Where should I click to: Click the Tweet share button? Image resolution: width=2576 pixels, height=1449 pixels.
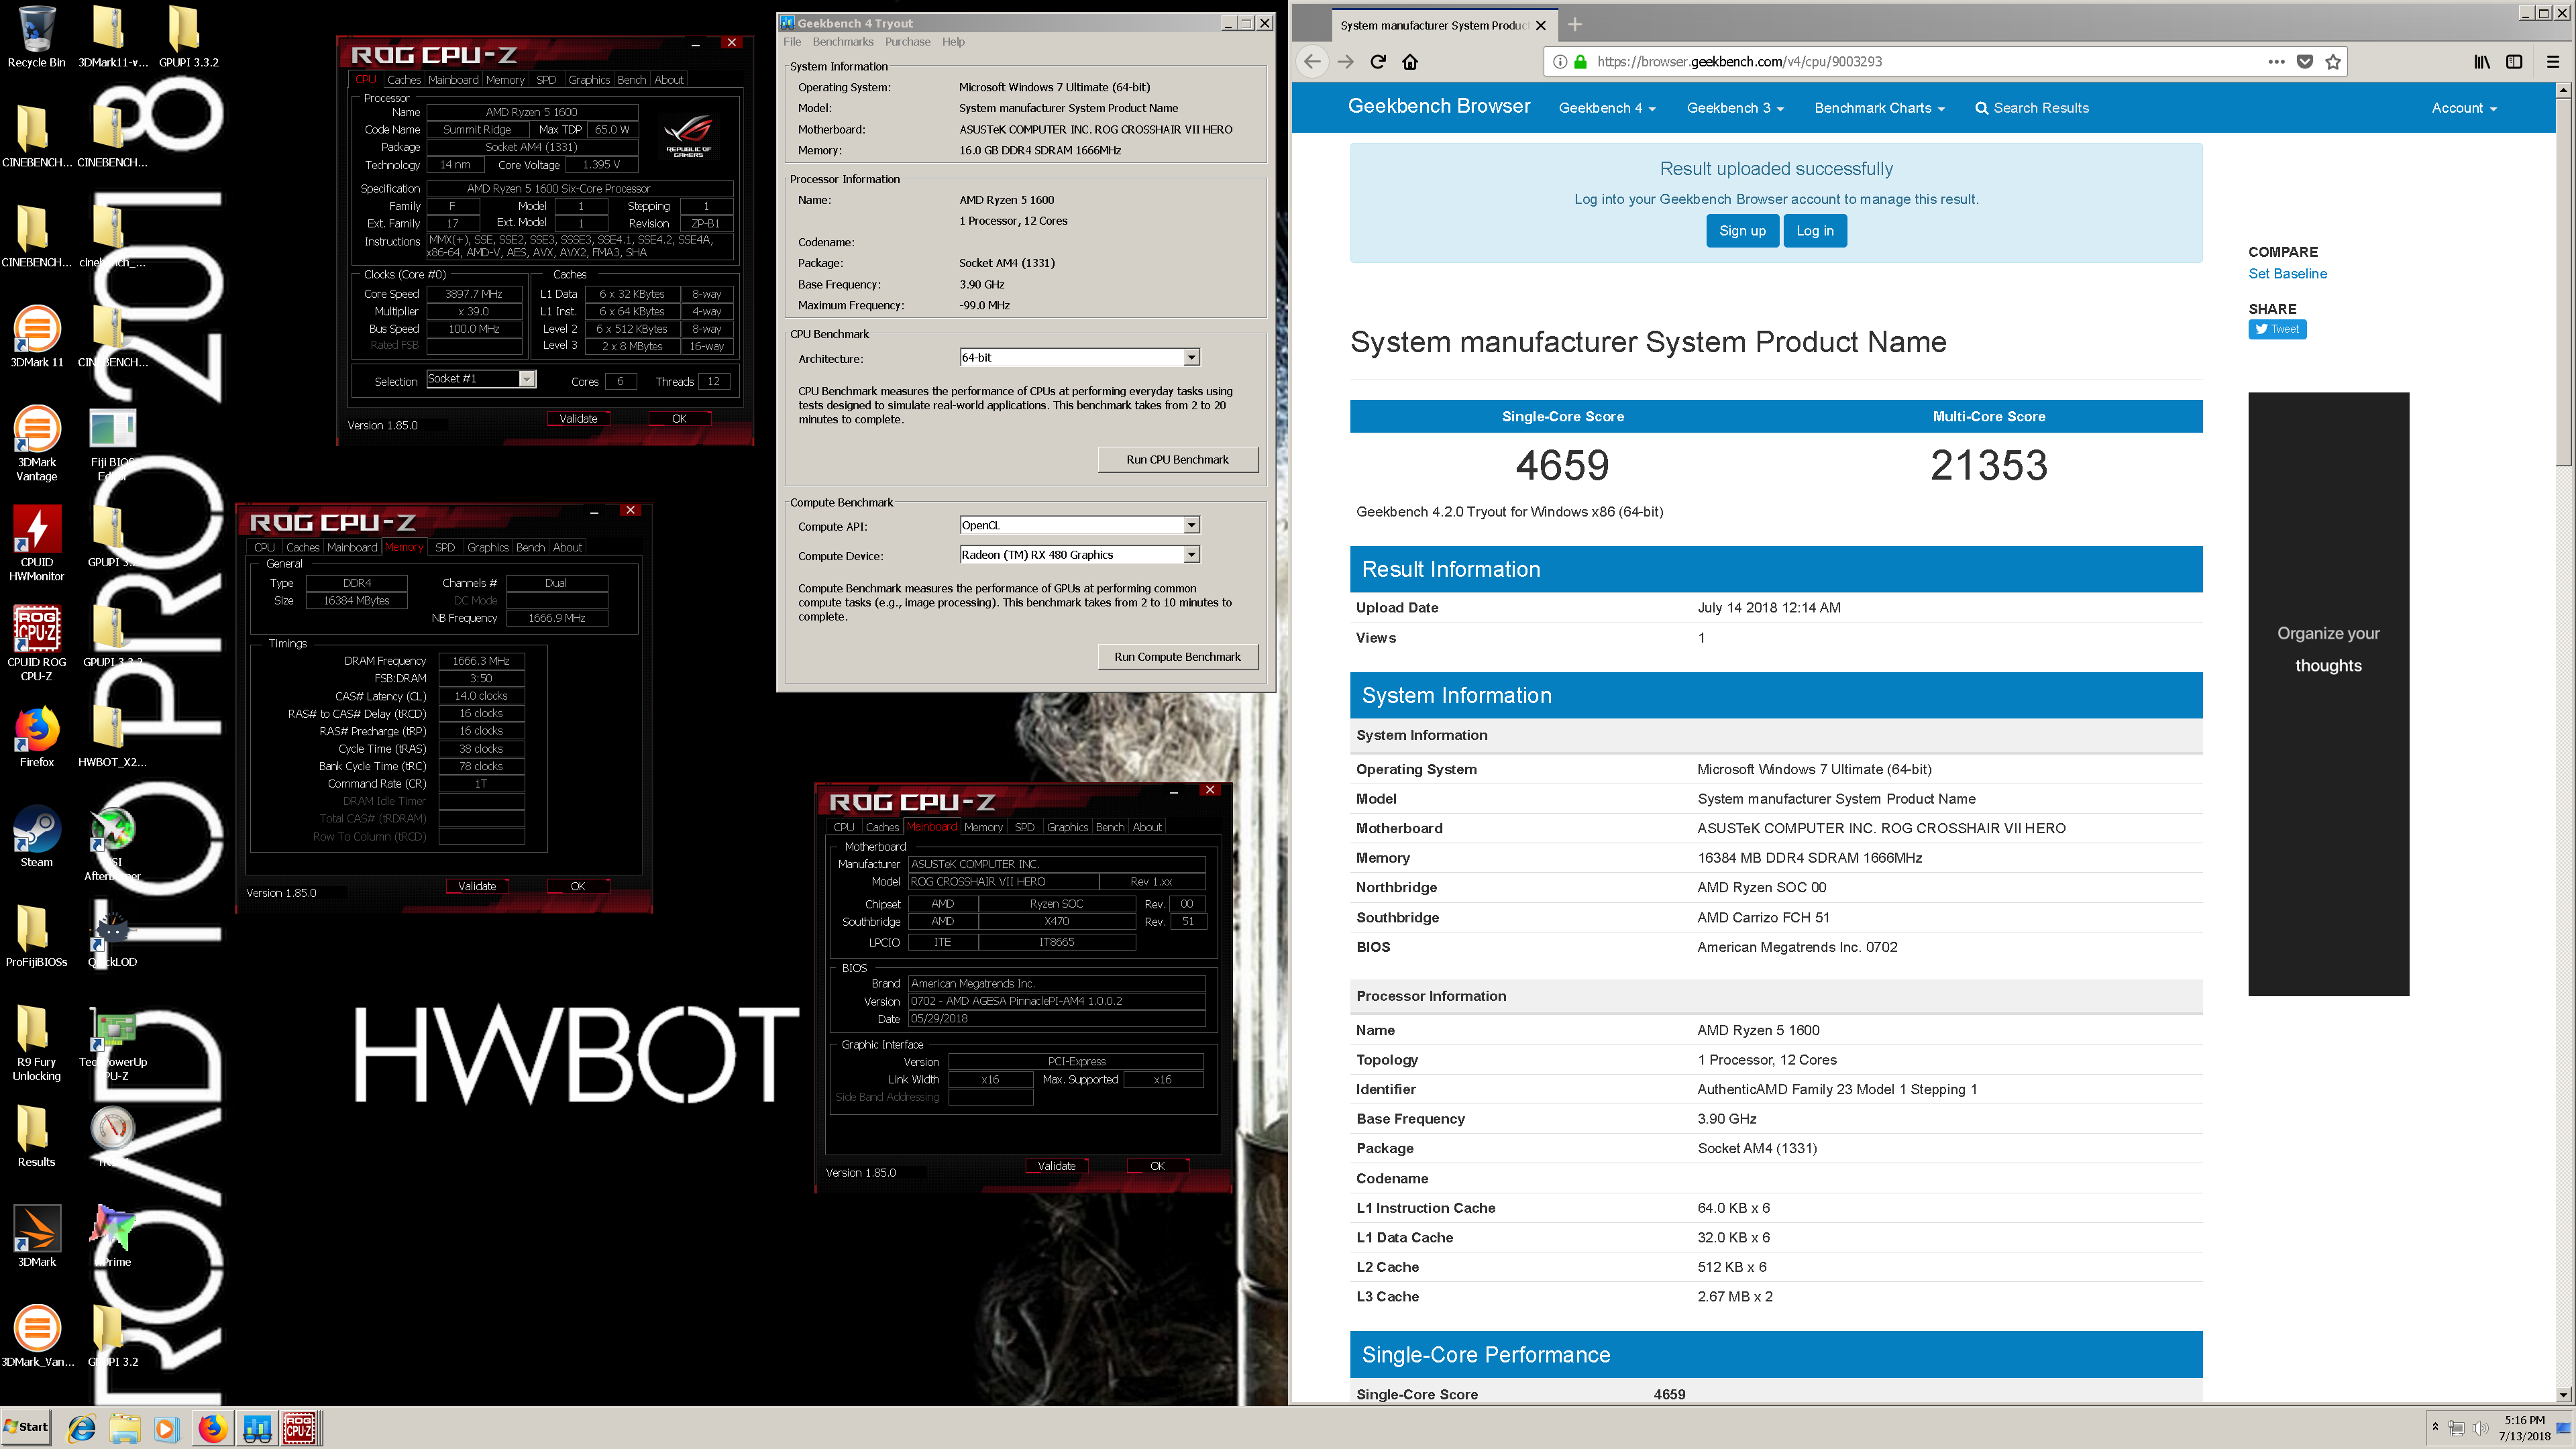click(2277, 329)
